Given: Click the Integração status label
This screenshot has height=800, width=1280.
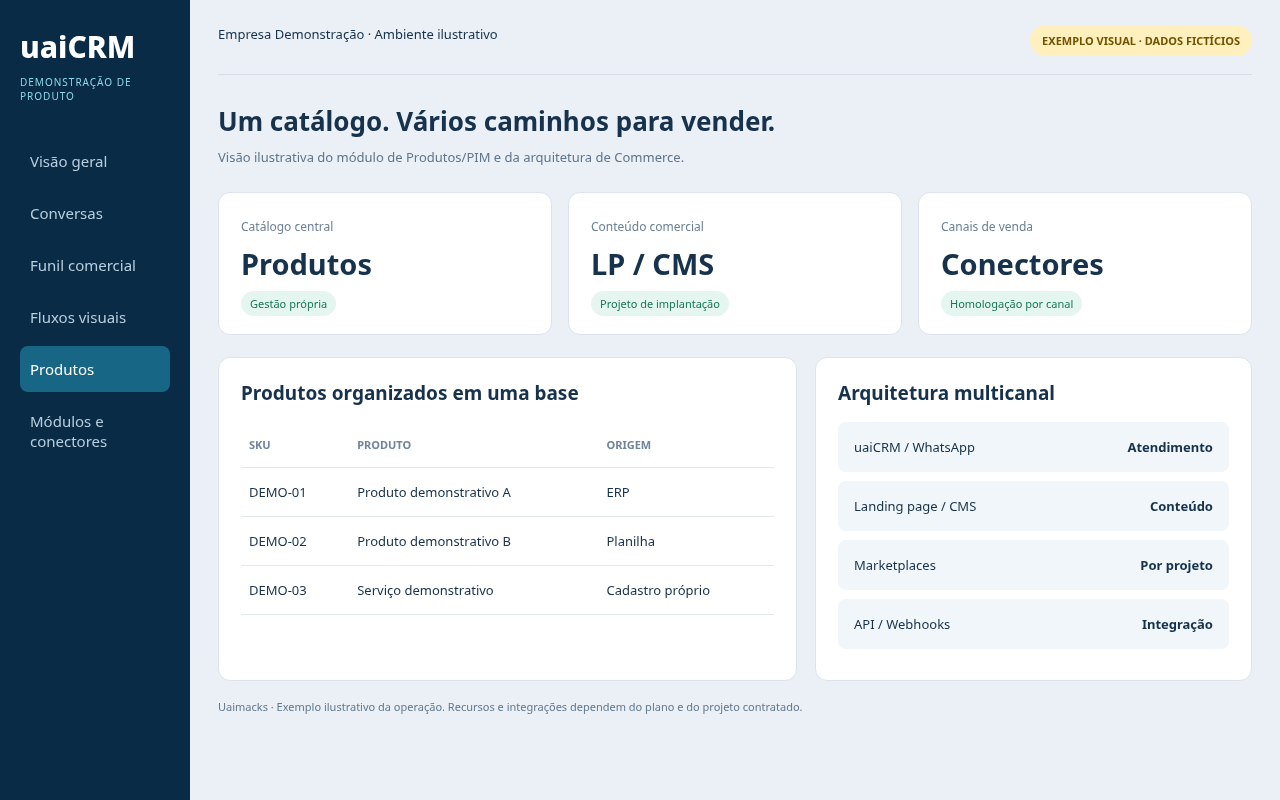Looking at the screenshot, I should pyautogui.click(x=1177, y=624).
